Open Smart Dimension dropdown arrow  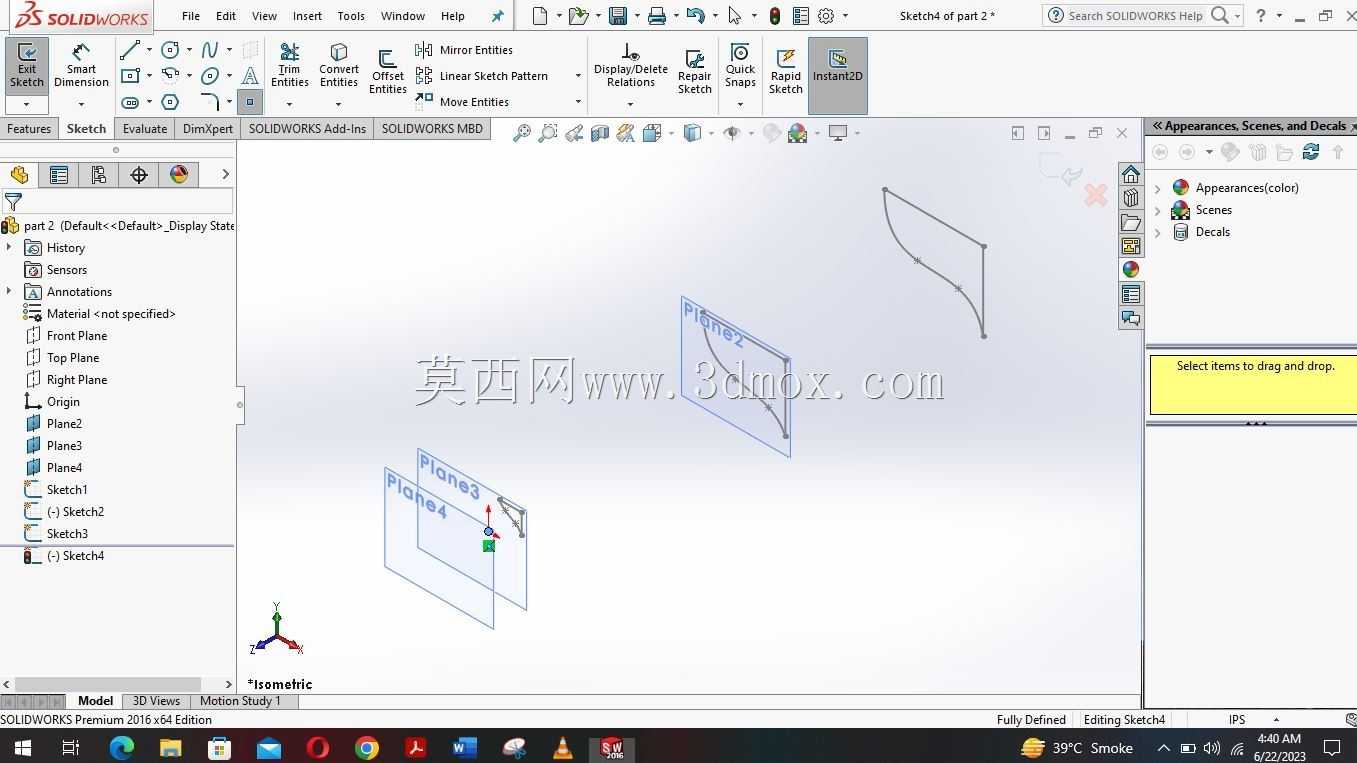(81, 104)
